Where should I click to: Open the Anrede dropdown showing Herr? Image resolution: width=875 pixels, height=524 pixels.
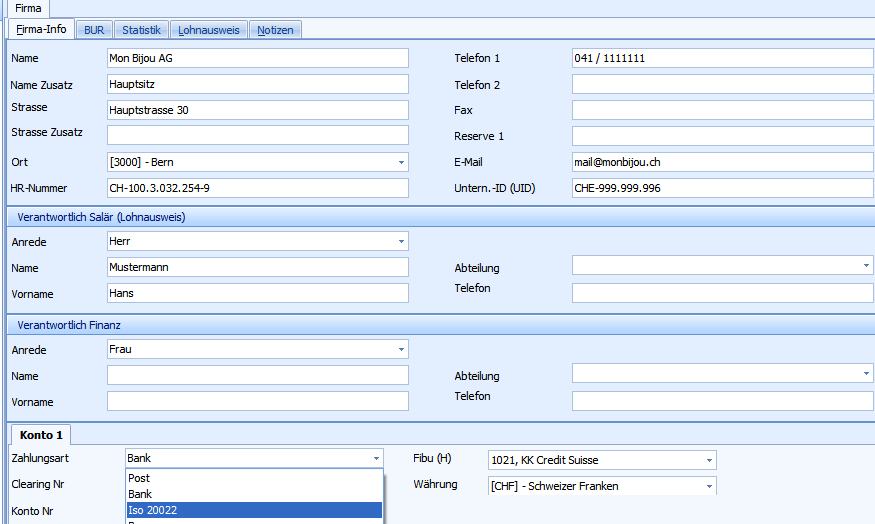coord(401,241)
